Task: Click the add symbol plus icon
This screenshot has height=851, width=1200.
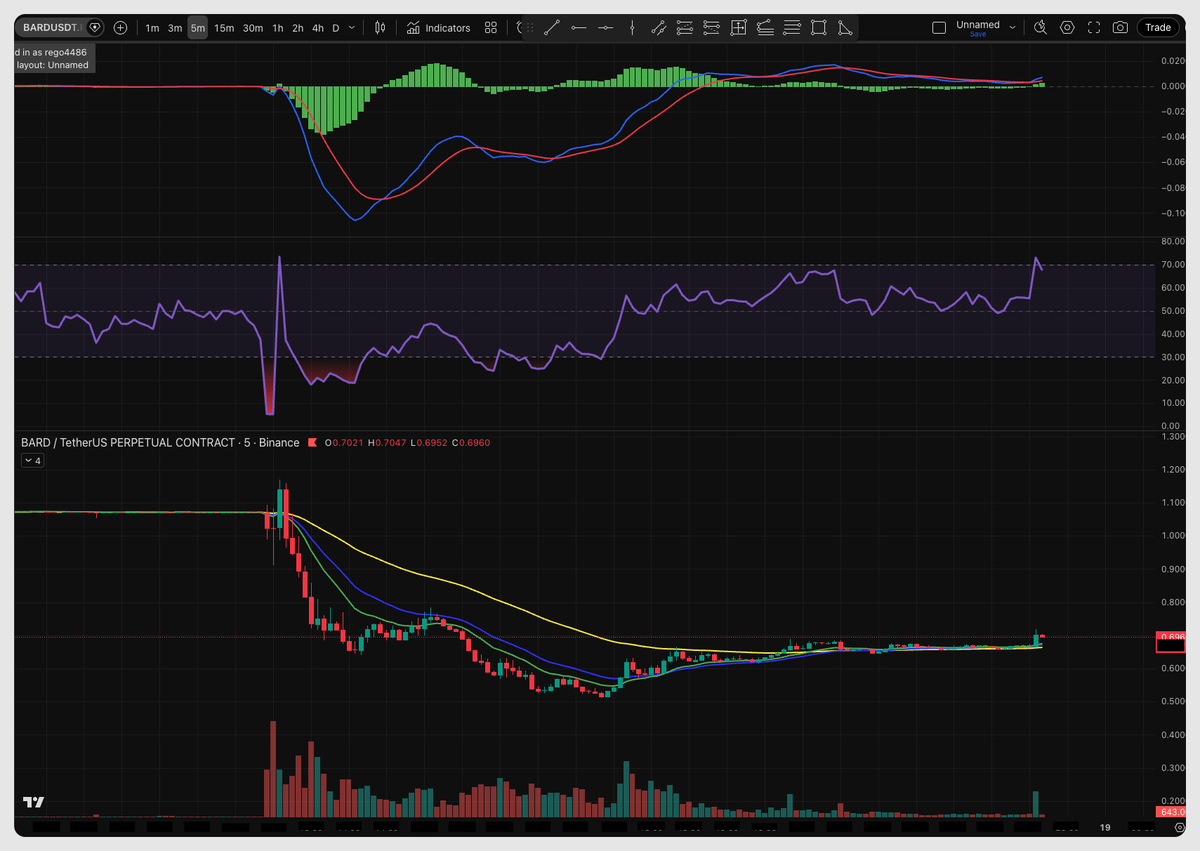Action: click(121, 28)
